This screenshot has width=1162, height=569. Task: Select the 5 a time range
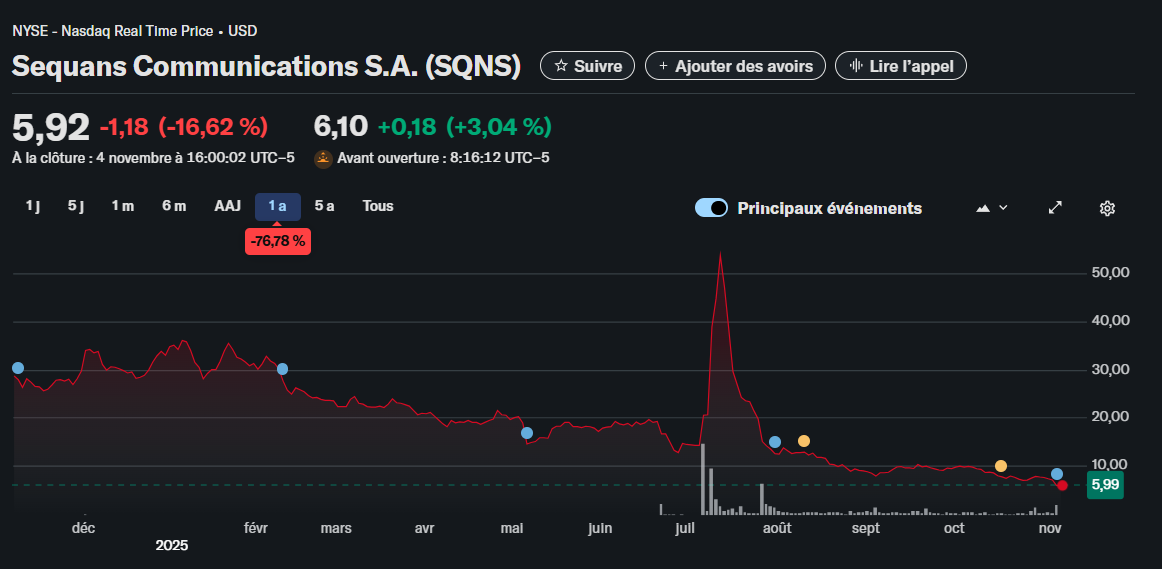click(x=325, y=206)
